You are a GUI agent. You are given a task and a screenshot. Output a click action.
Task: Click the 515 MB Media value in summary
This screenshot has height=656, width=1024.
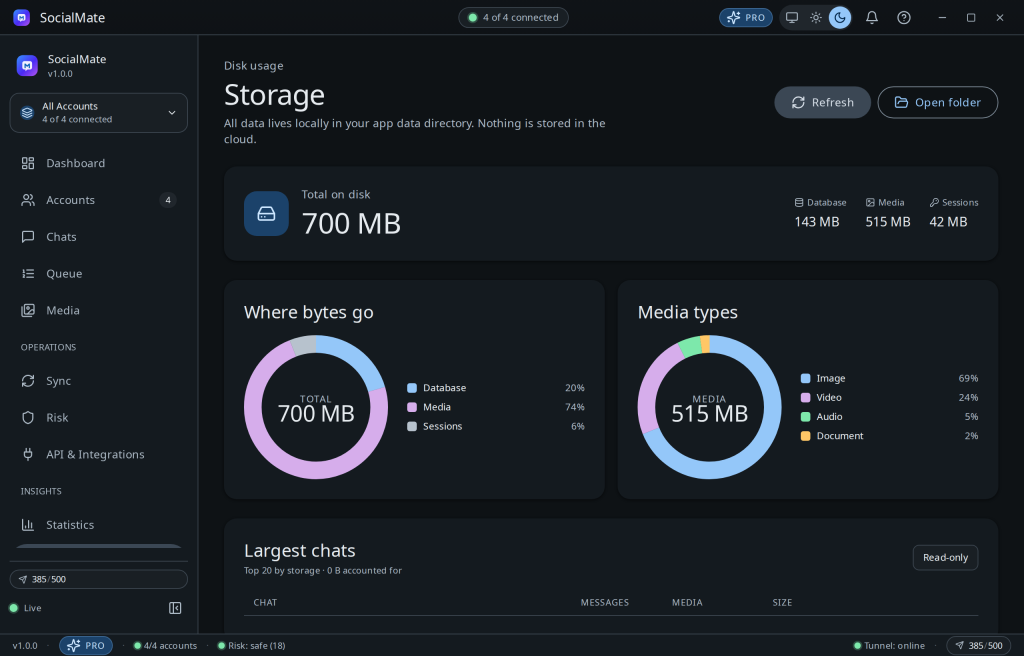[888, 222]
